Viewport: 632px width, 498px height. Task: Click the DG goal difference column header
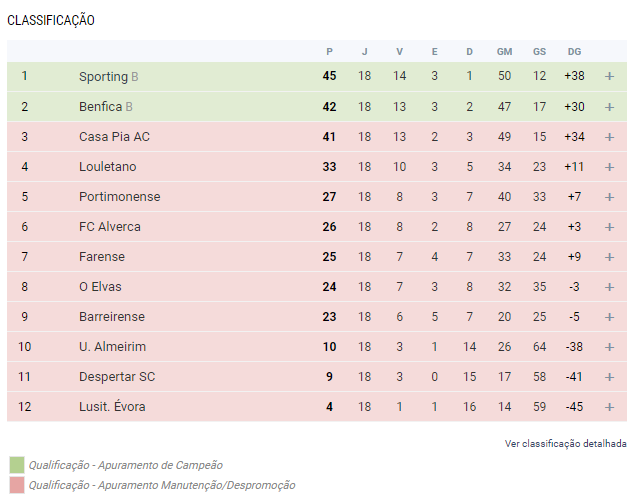[574, 52]
